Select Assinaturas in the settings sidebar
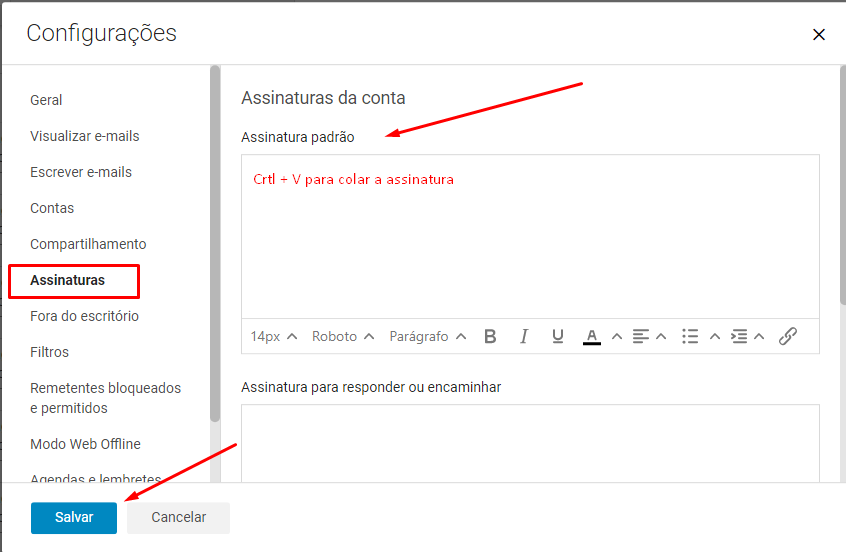The width and height of the screenshot is (846, 552). 67,280
